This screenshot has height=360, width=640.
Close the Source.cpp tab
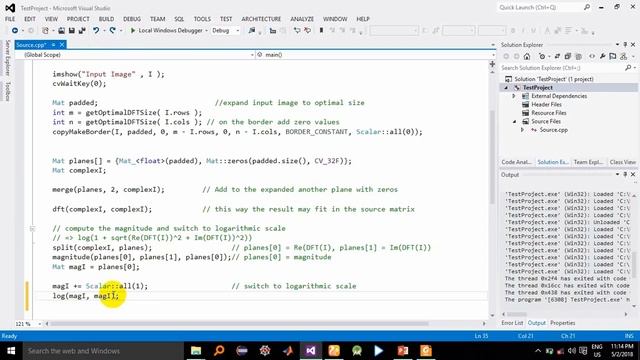point(62,45)
